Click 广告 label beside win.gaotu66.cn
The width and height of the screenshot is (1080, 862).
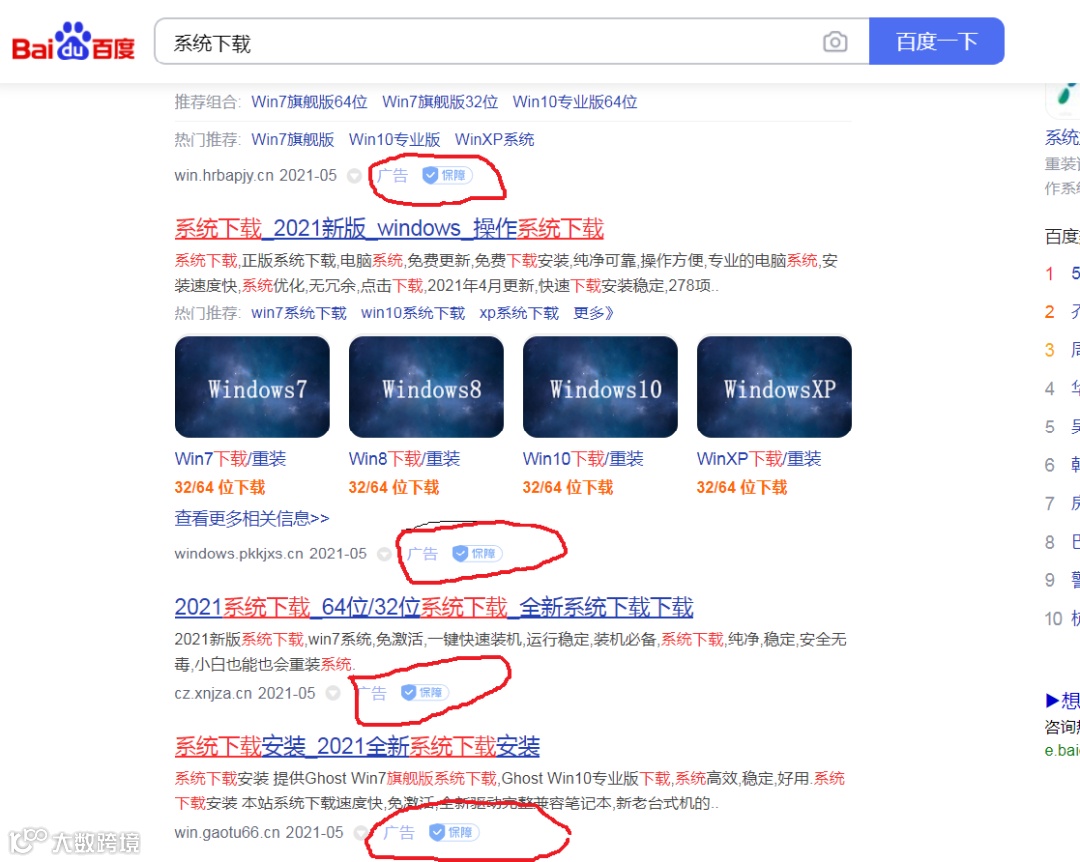pos(399,832)
